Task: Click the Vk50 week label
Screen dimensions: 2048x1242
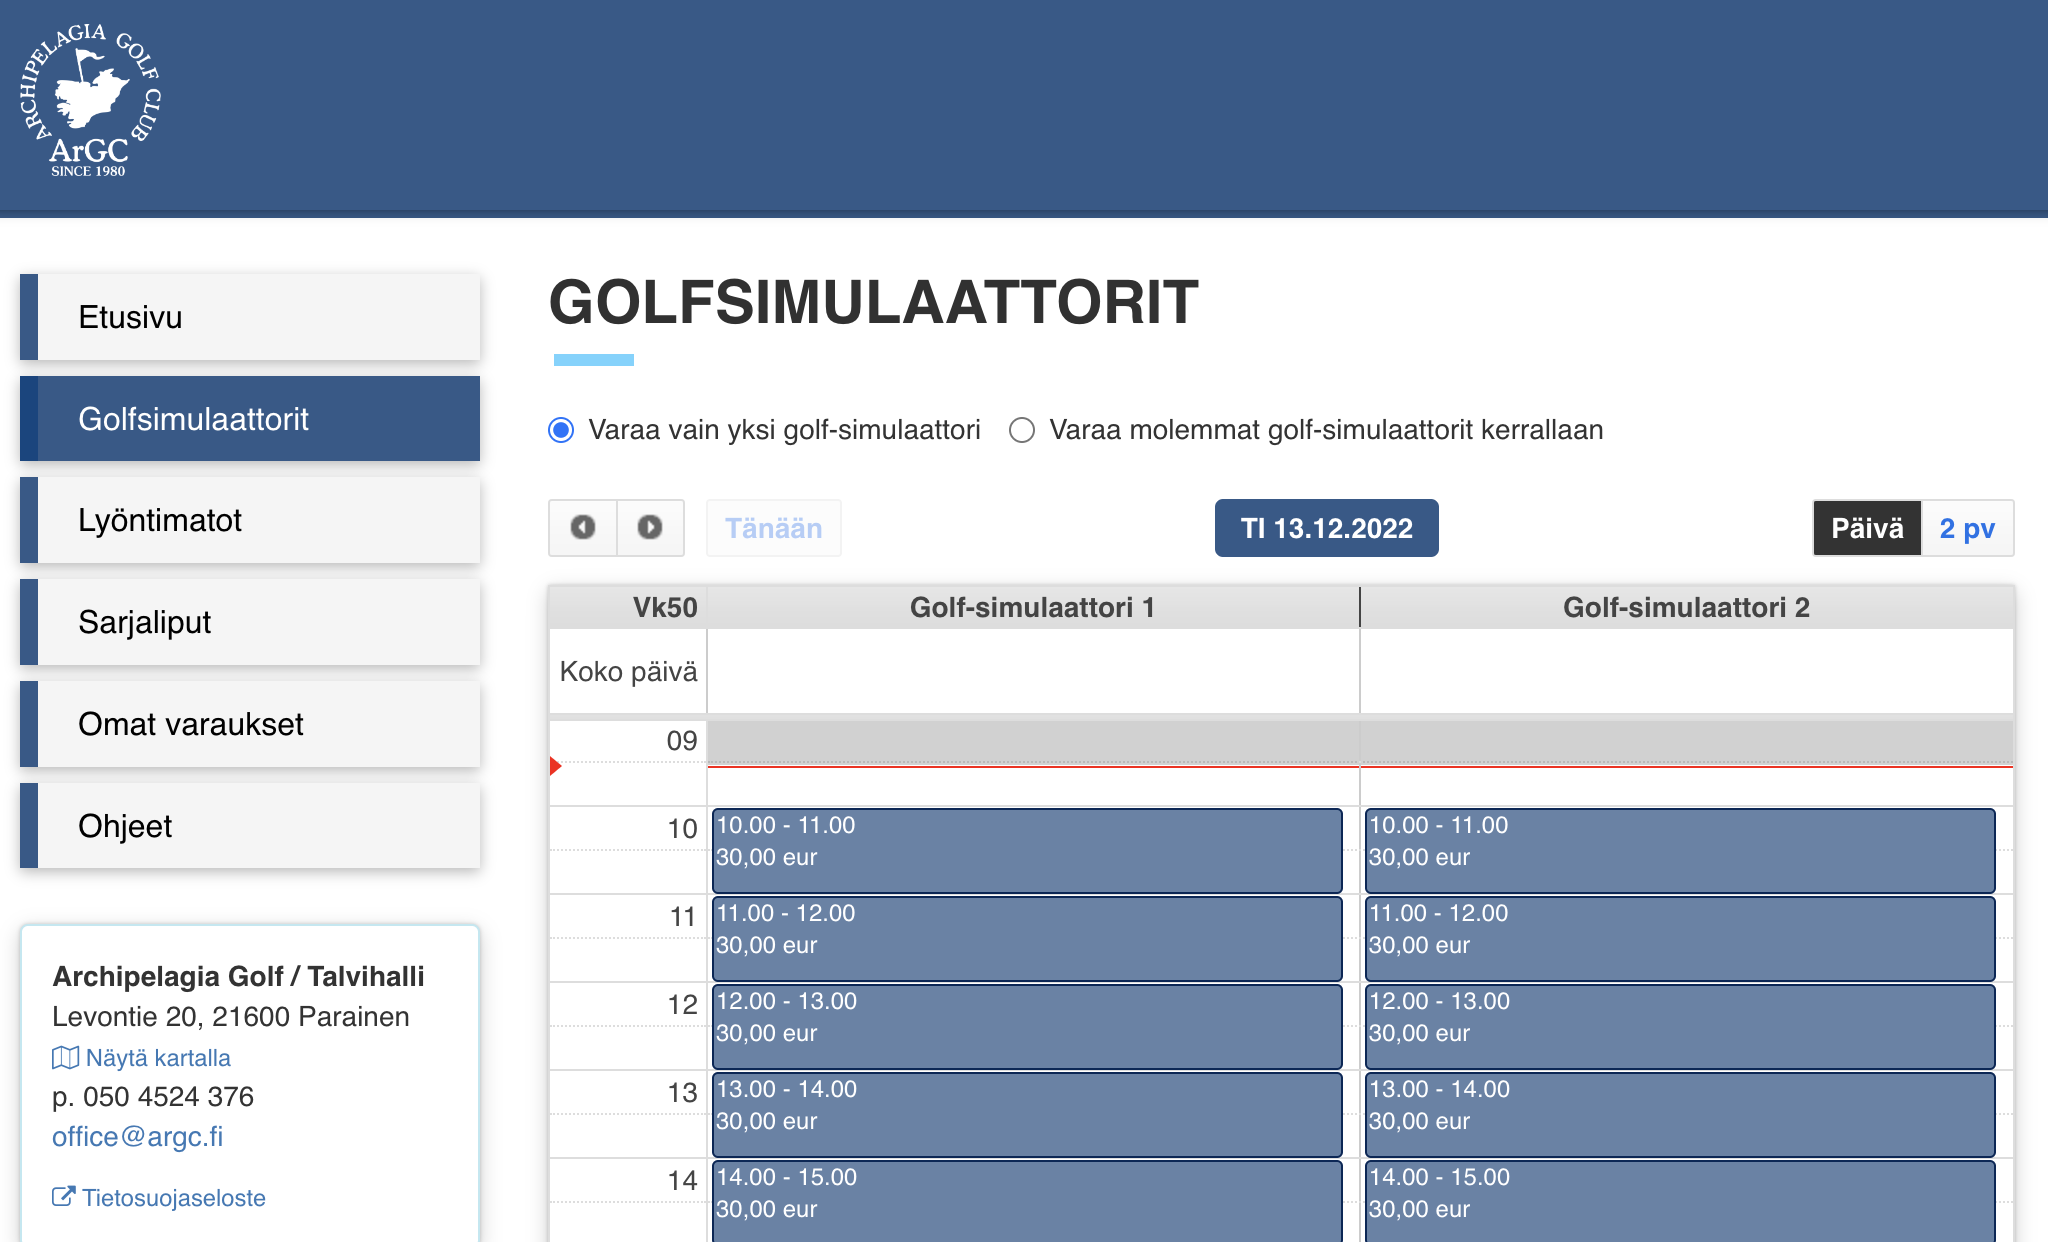Action: pyautogui.click(x=665, y=607)
